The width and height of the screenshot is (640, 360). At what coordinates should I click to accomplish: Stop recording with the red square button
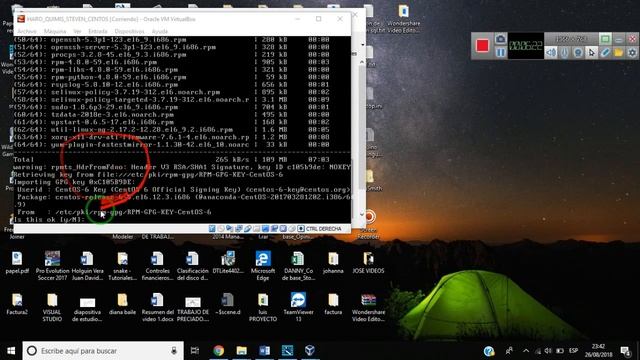482,45
